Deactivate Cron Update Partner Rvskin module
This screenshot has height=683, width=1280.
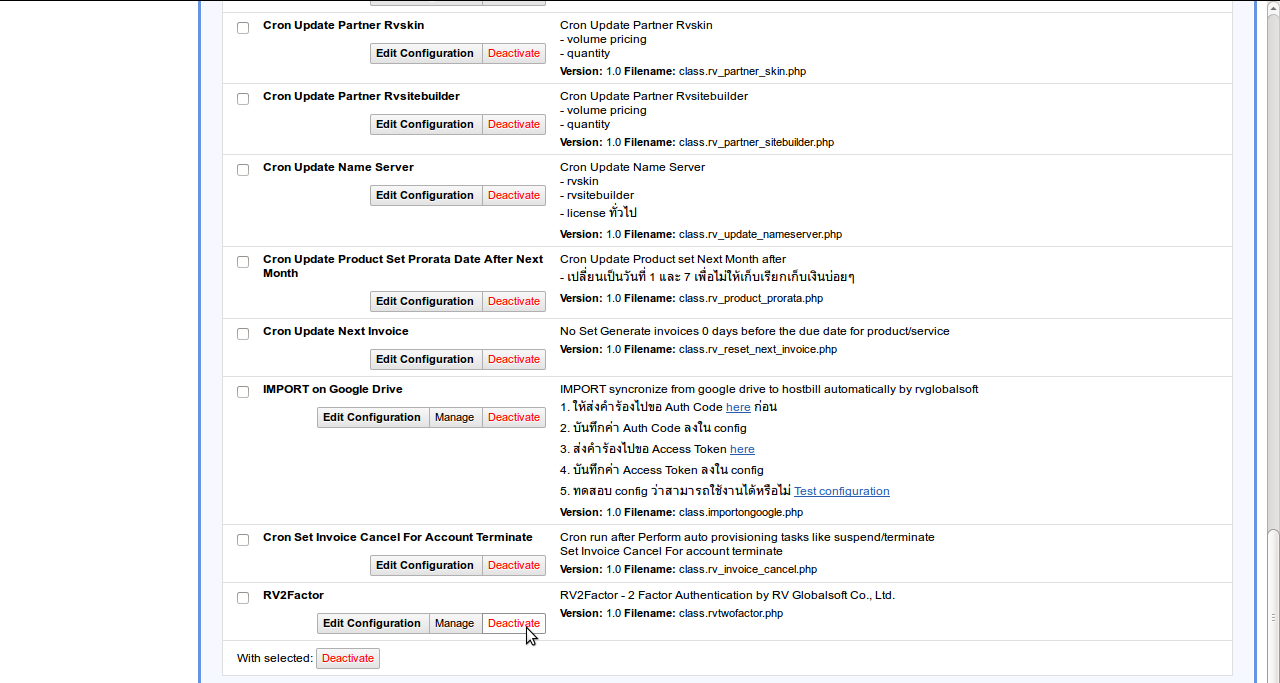[514, 54]
